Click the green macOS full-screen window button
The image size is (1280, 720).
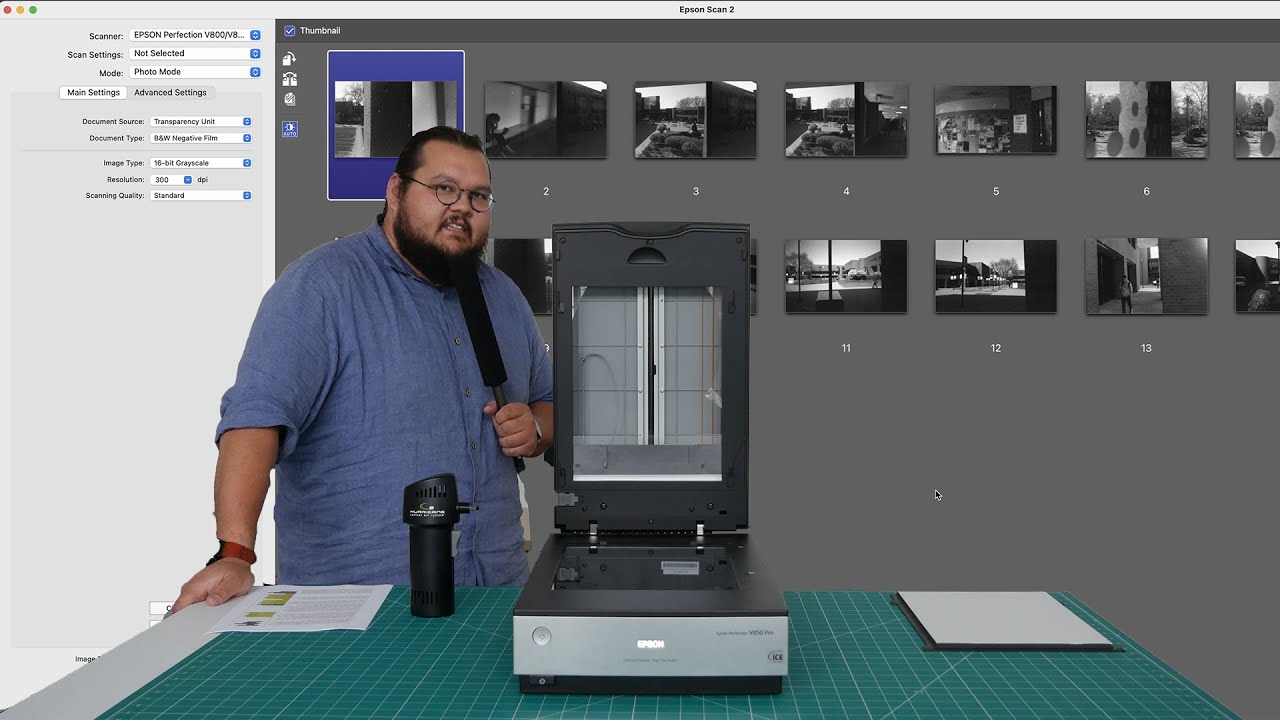pos(33,9)
